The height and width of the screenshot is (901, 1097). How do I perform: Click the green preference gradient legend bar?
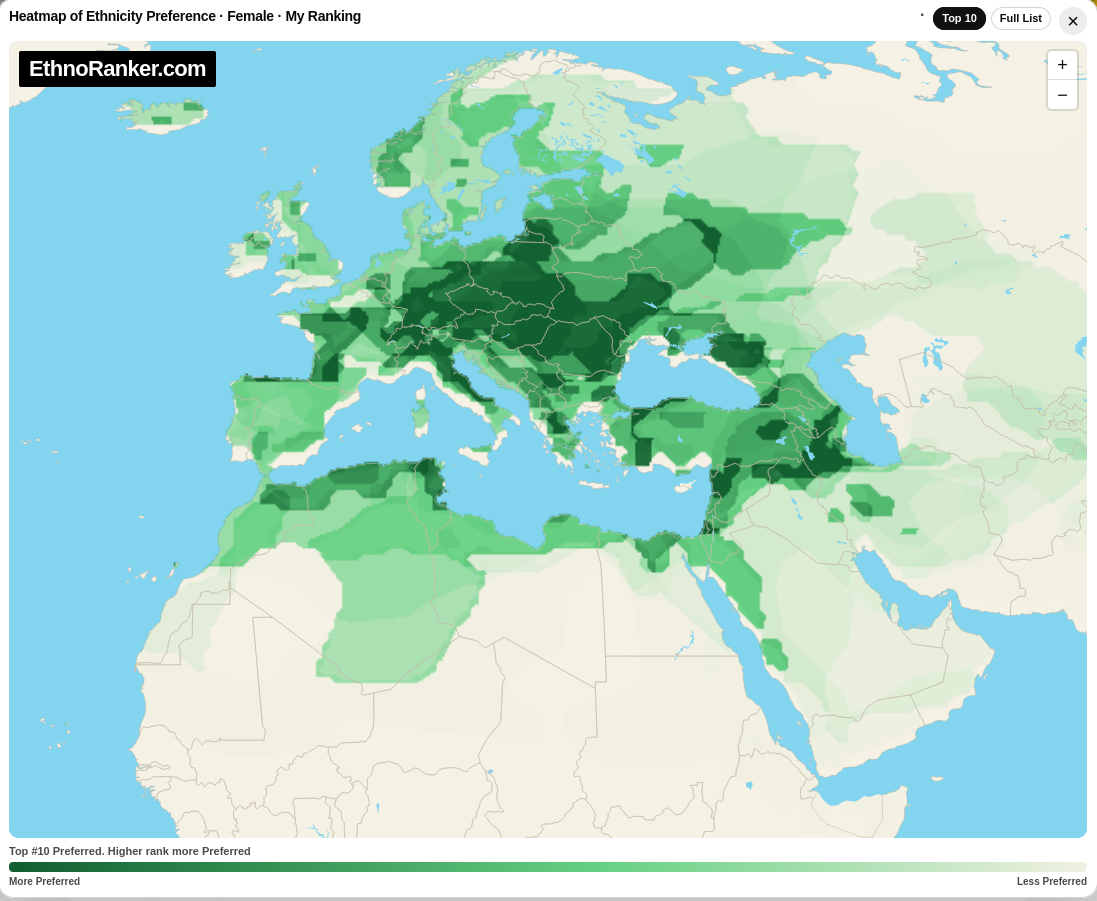click(x=548, y=867)
